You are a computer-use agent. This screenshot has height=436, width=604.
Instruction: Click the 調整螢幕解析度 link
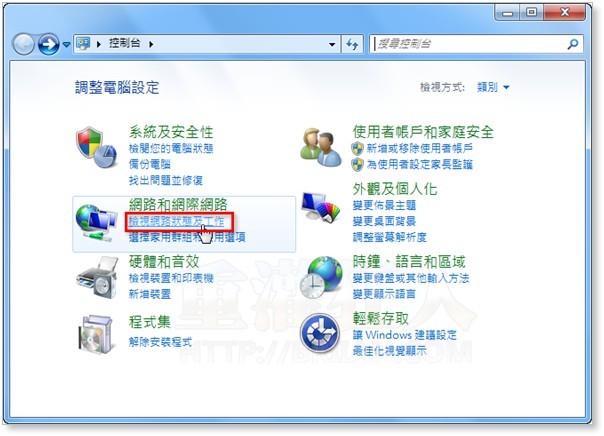pos(389,237)
